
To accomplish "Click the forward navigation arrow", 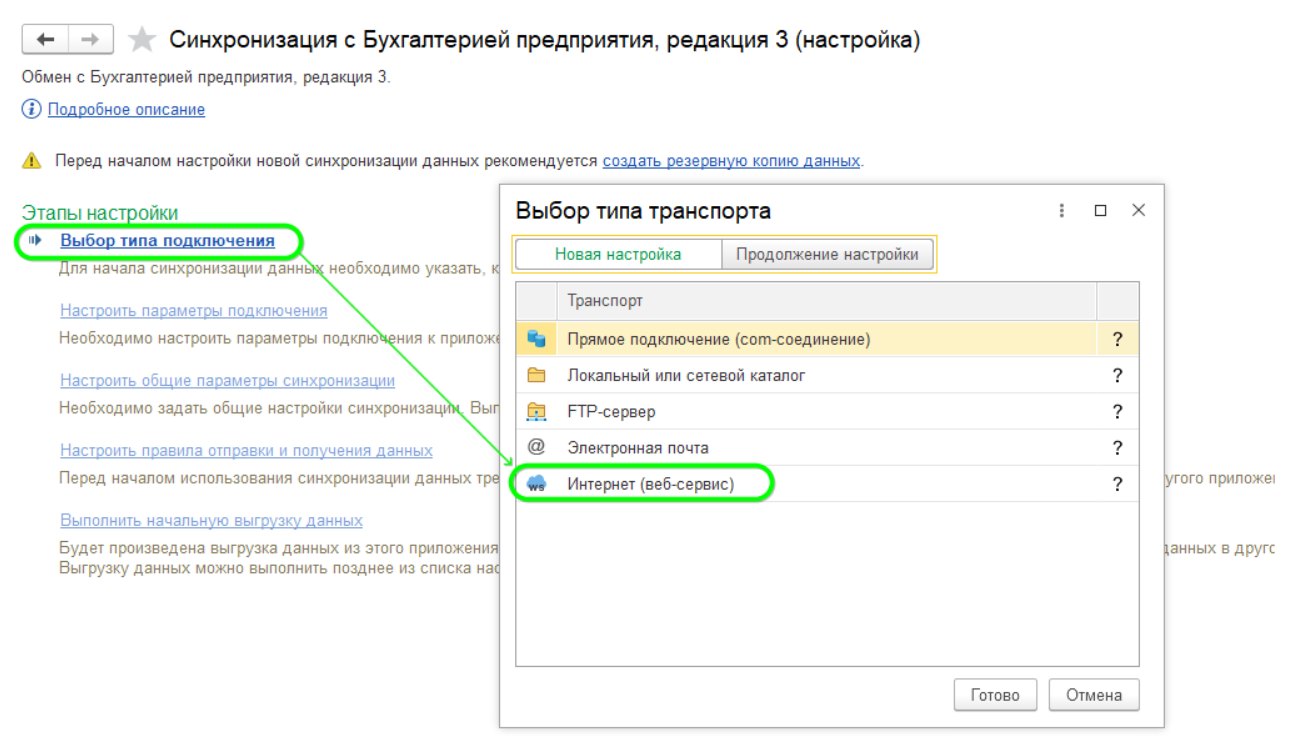I will tap(90, 40).
